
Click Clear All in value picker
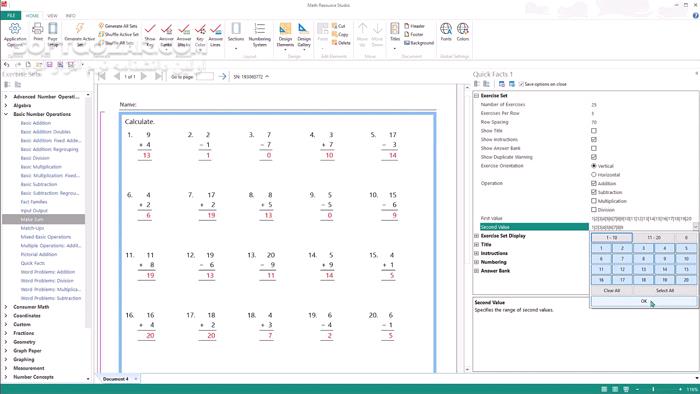click(612, 290)
